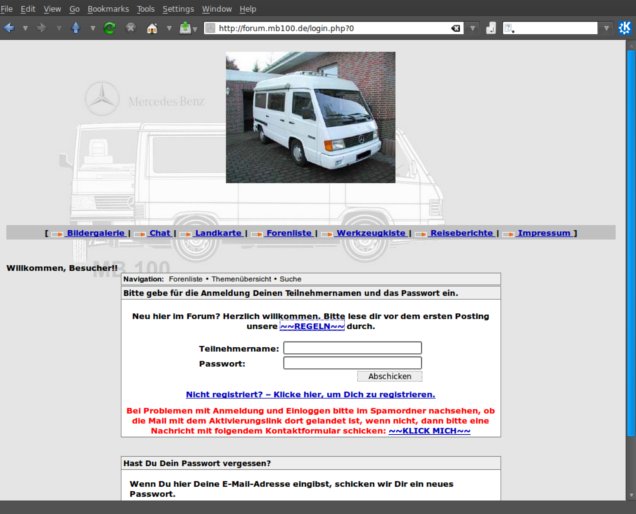The height and width of the screenshot is (514, 636).
Task: Open the Help menu
Action: pyautogui.click(x=247, y=9)
